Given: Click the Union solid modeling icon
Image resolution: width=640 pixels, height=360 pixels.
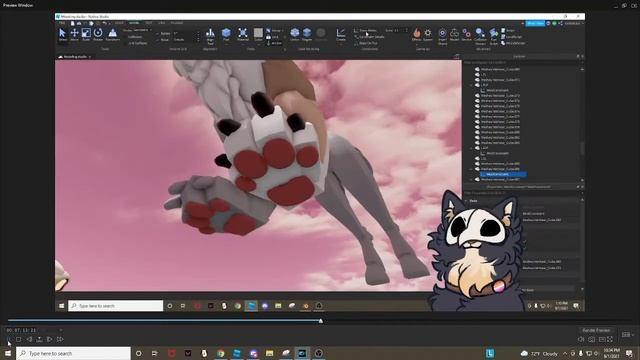Looking at the screenshot, I should tap(295, 34).
